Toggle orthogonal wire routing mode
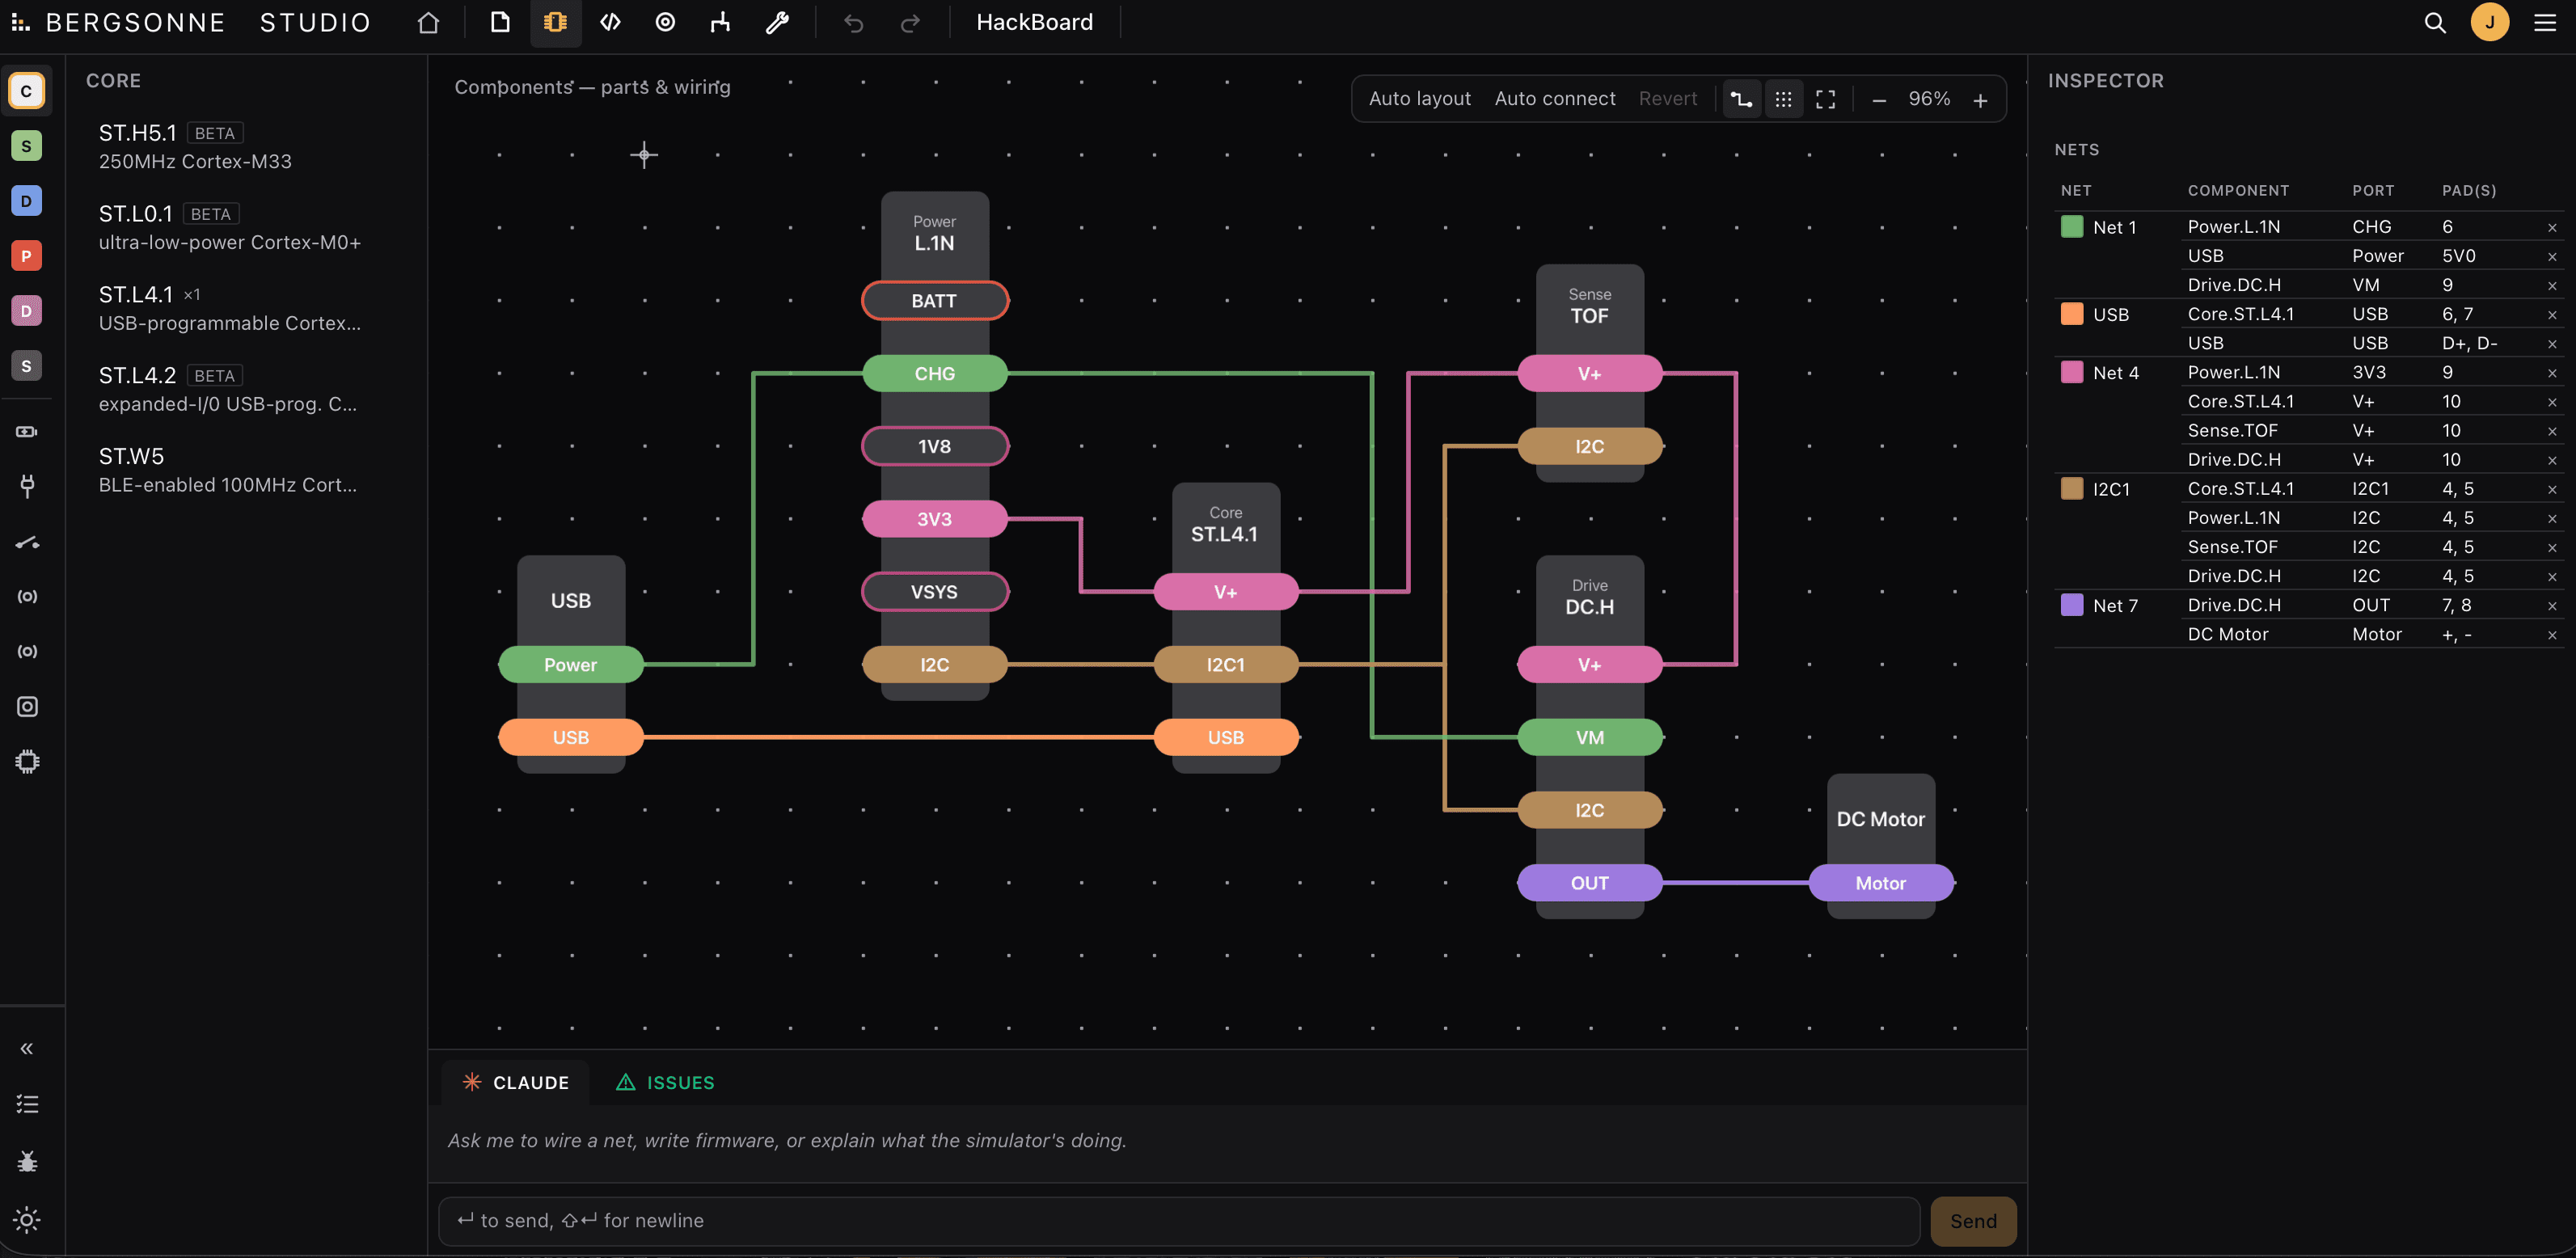This screenshot has width=2576, height=1258. click(1741, 99)
